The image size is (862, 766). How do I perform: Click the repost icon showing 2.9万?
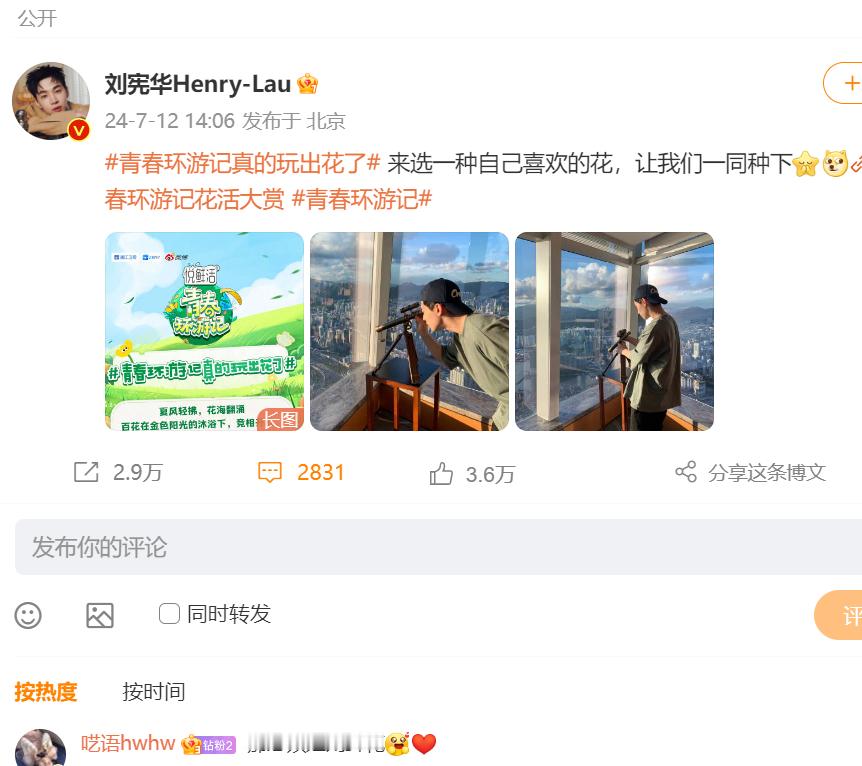[86, 472]
